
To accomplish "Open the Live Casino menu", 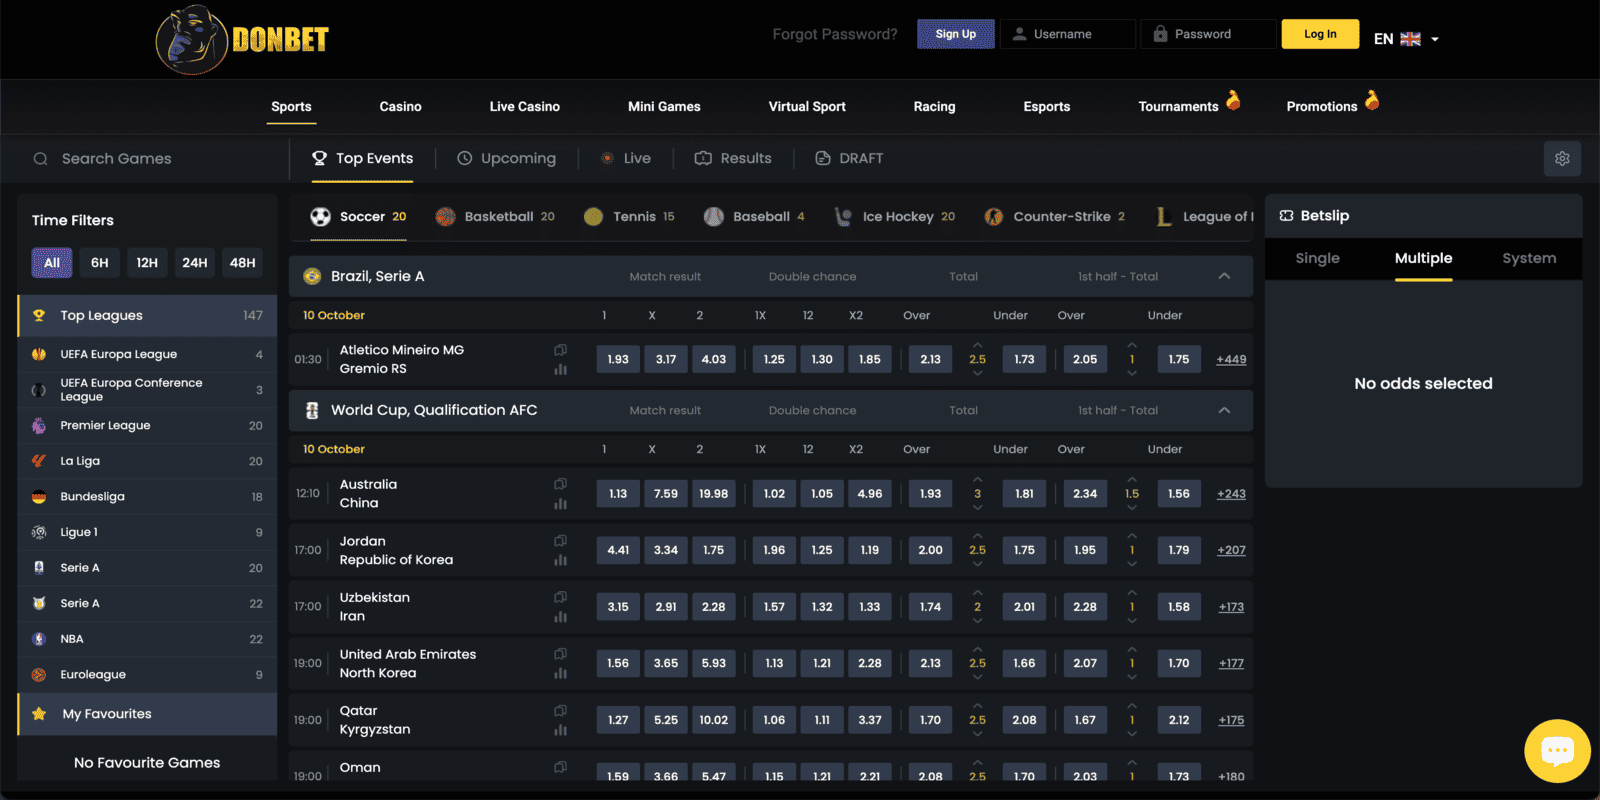I will pos(524,107).
